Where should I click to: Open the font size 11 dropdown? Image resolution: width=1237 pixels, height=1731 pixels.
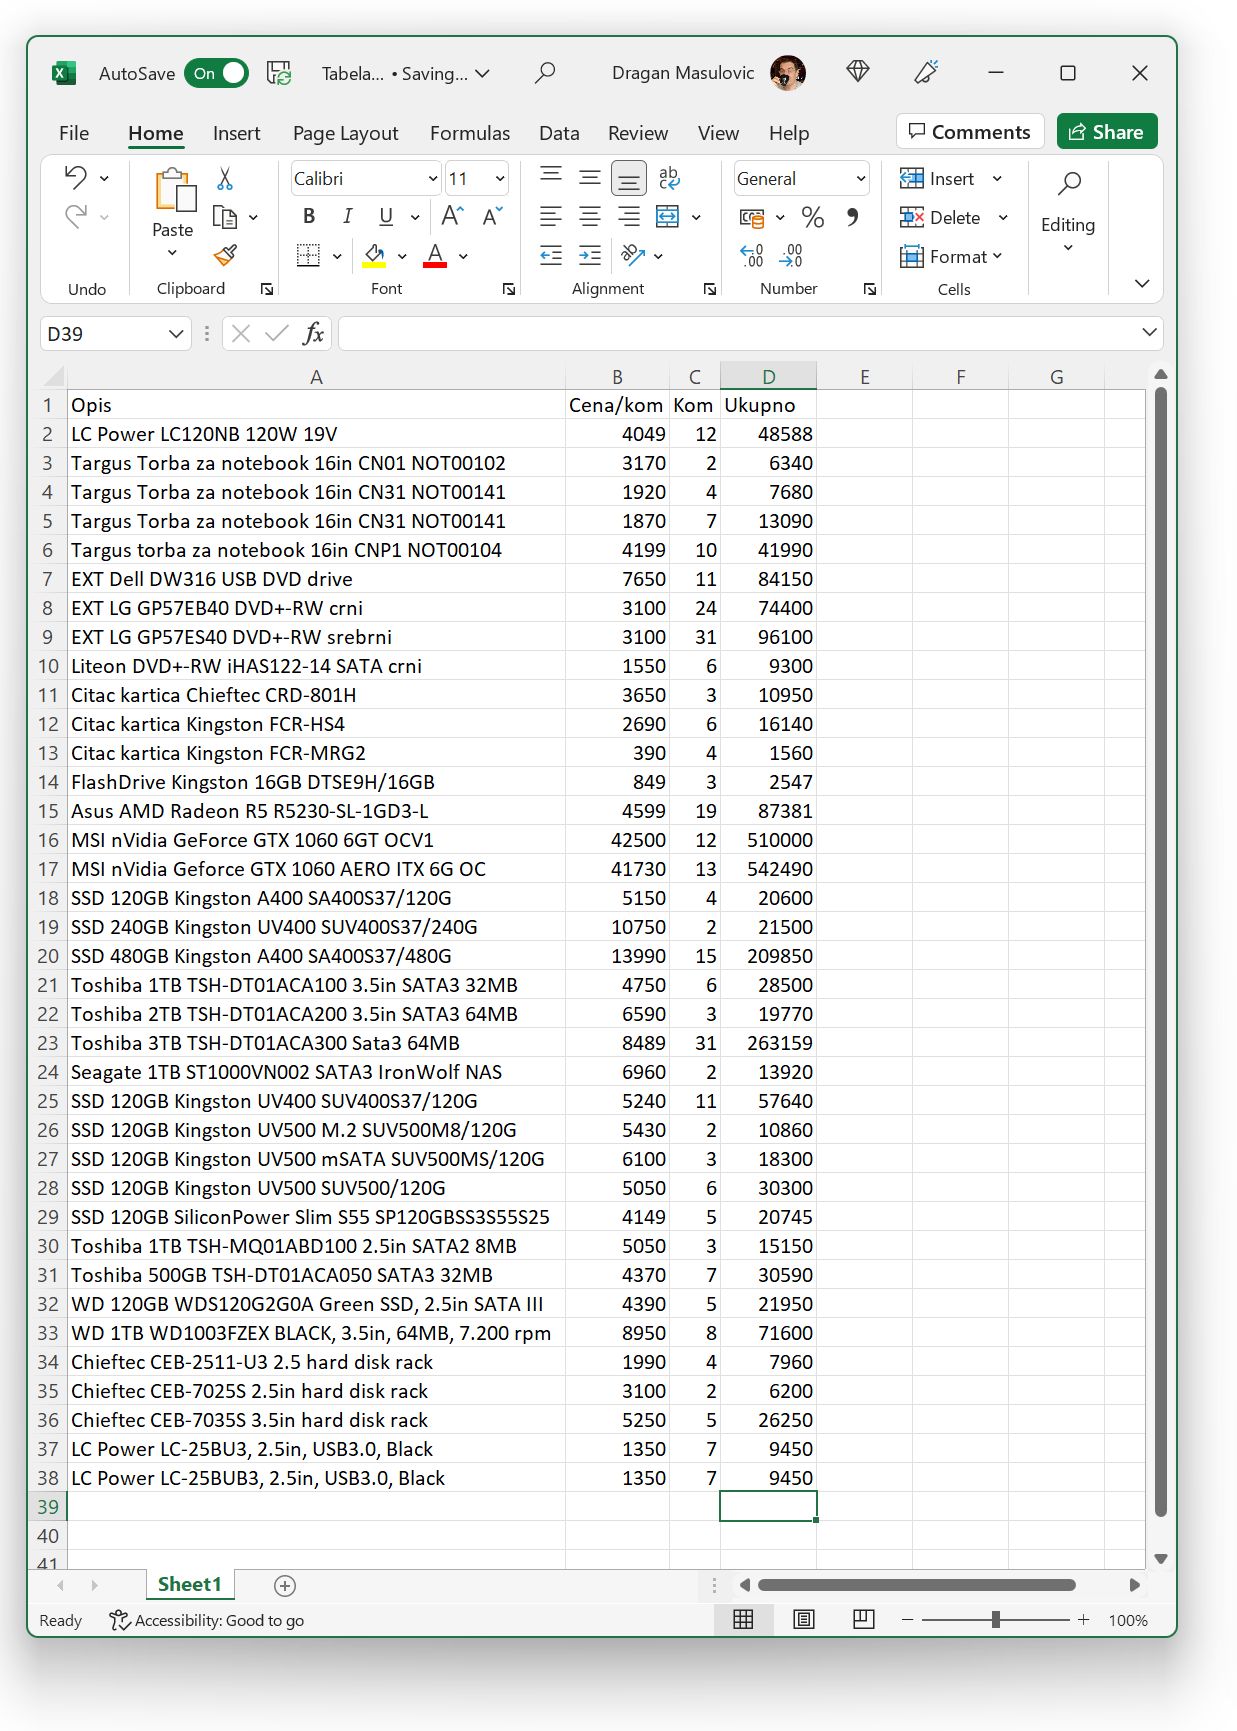click(500, 178)
